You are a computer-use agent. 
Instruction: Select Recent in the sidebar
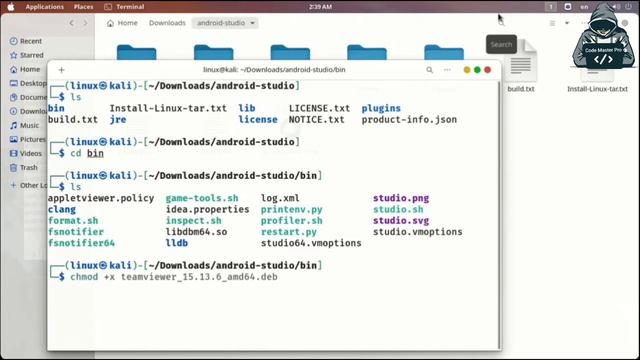[x=26, y=41]
